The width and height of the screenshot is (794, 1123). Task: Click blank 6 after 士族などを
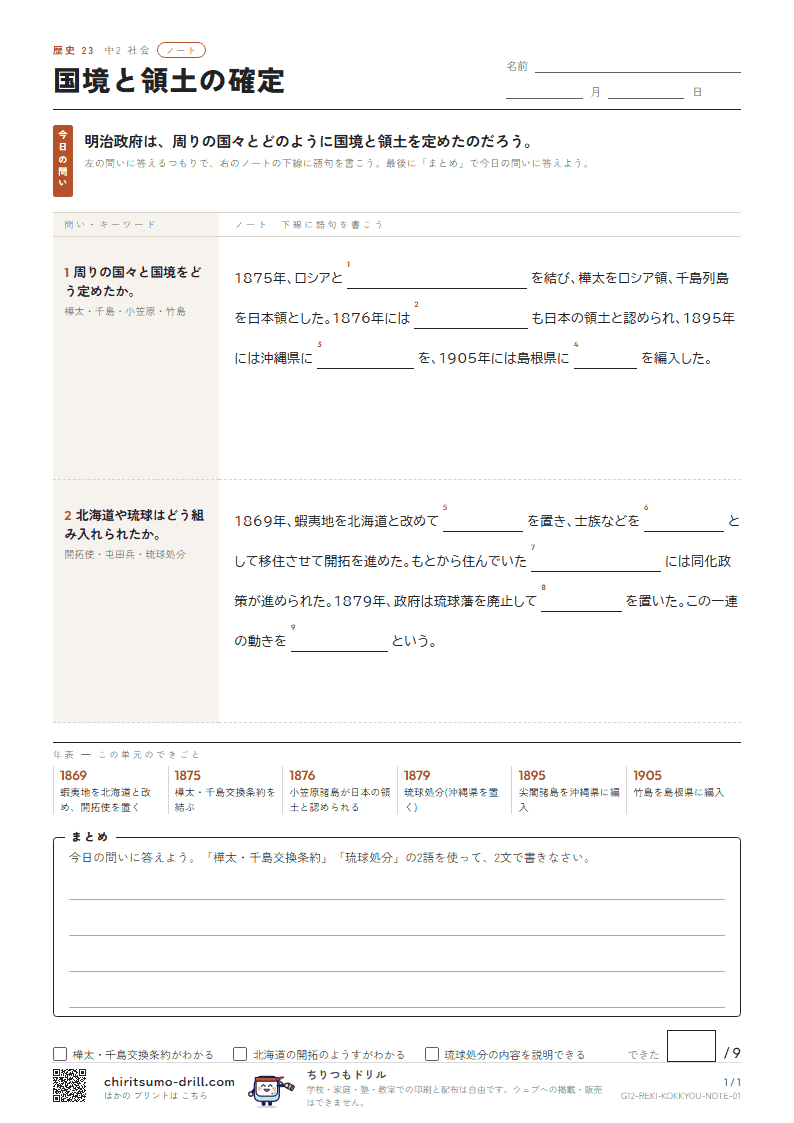[x=684, y=521]
